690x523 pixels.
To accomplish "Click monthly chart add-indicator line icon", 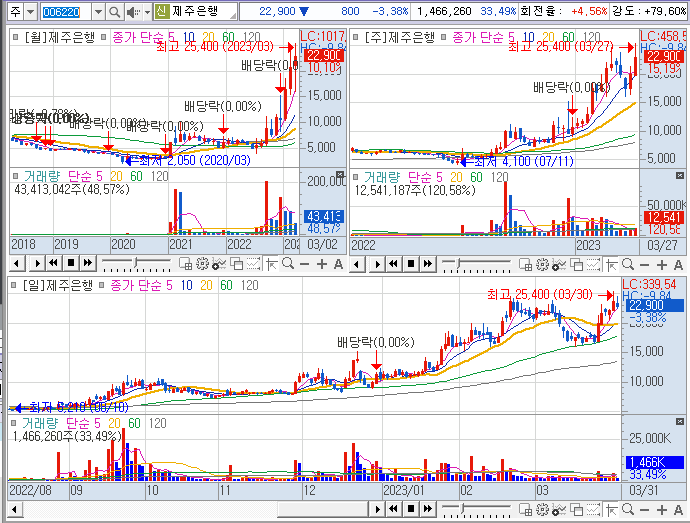I will coord(219,264).
